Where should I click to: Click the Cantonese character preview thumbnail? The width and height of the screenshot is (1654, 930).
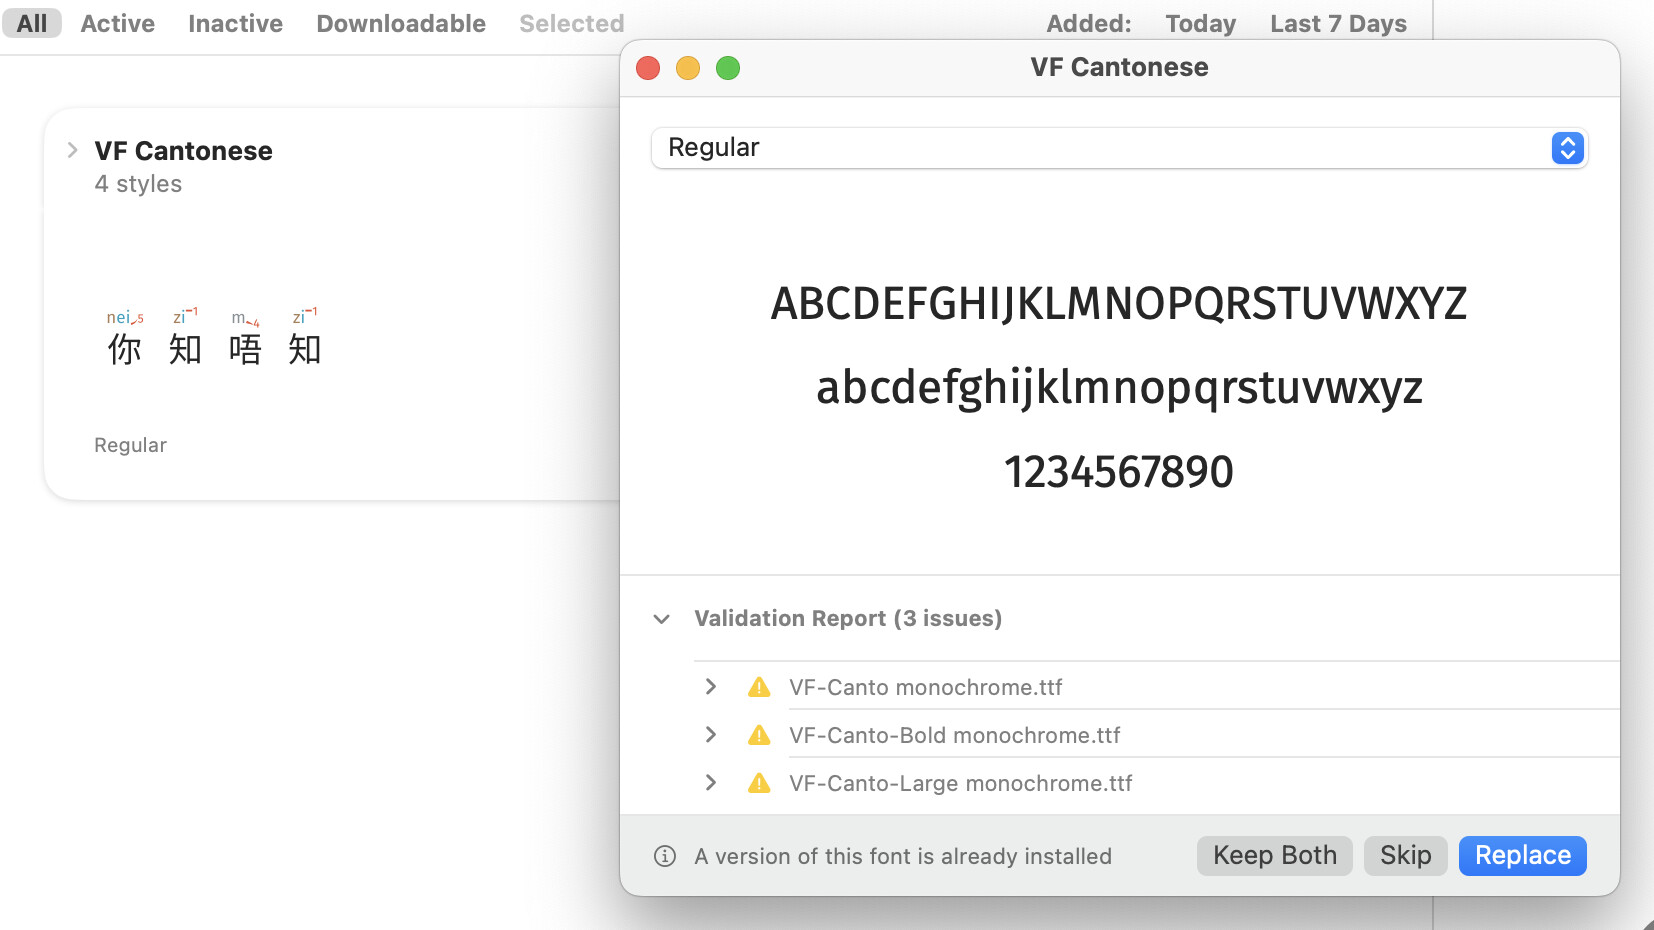(x=214, y=338)
